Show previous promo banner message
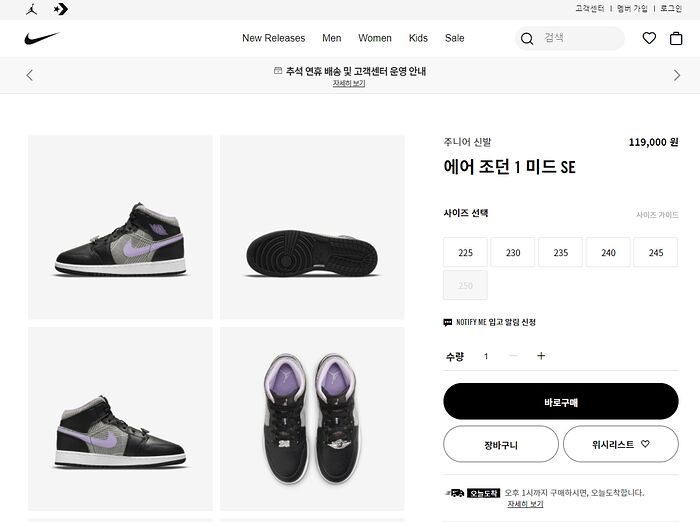 coord(29,75)
